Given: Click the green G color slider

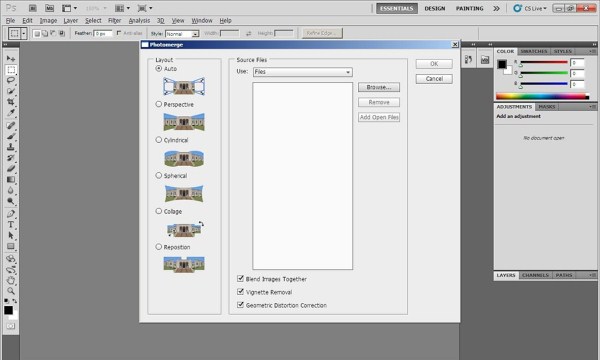Looking at the screenshot, I should [x=544, y=73].
